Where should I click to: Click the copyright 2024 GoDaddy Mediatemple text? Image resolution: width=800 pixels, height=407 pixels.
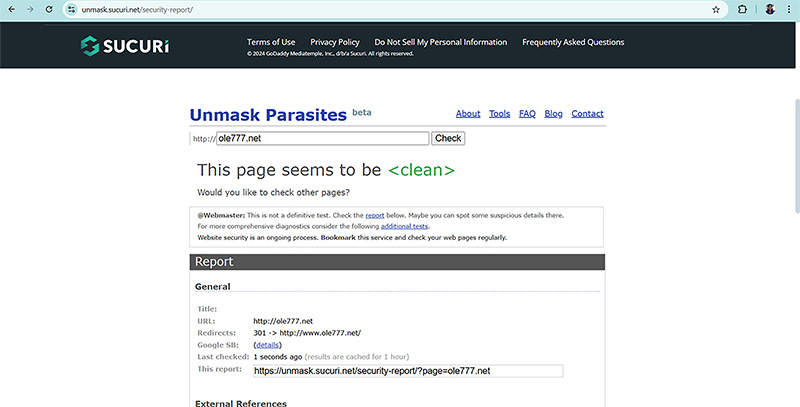click(x=330, y=54)
